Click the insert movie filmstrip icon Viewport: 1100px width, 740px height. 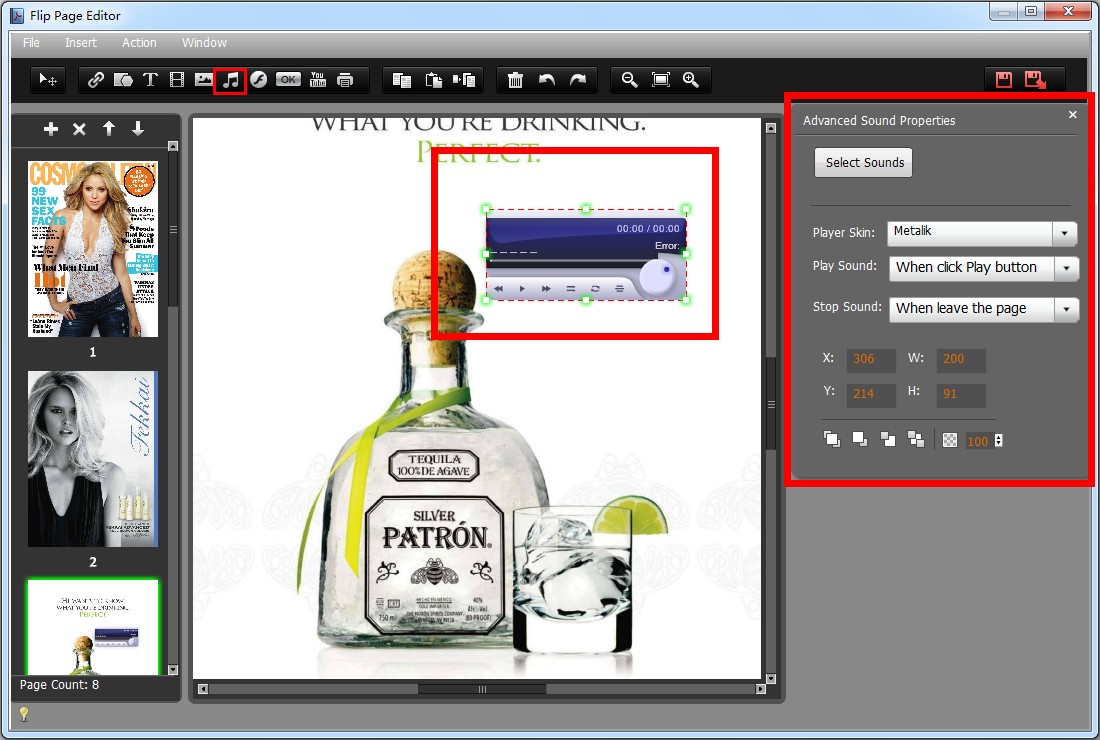pyautogui.click(x=177, y=80)
